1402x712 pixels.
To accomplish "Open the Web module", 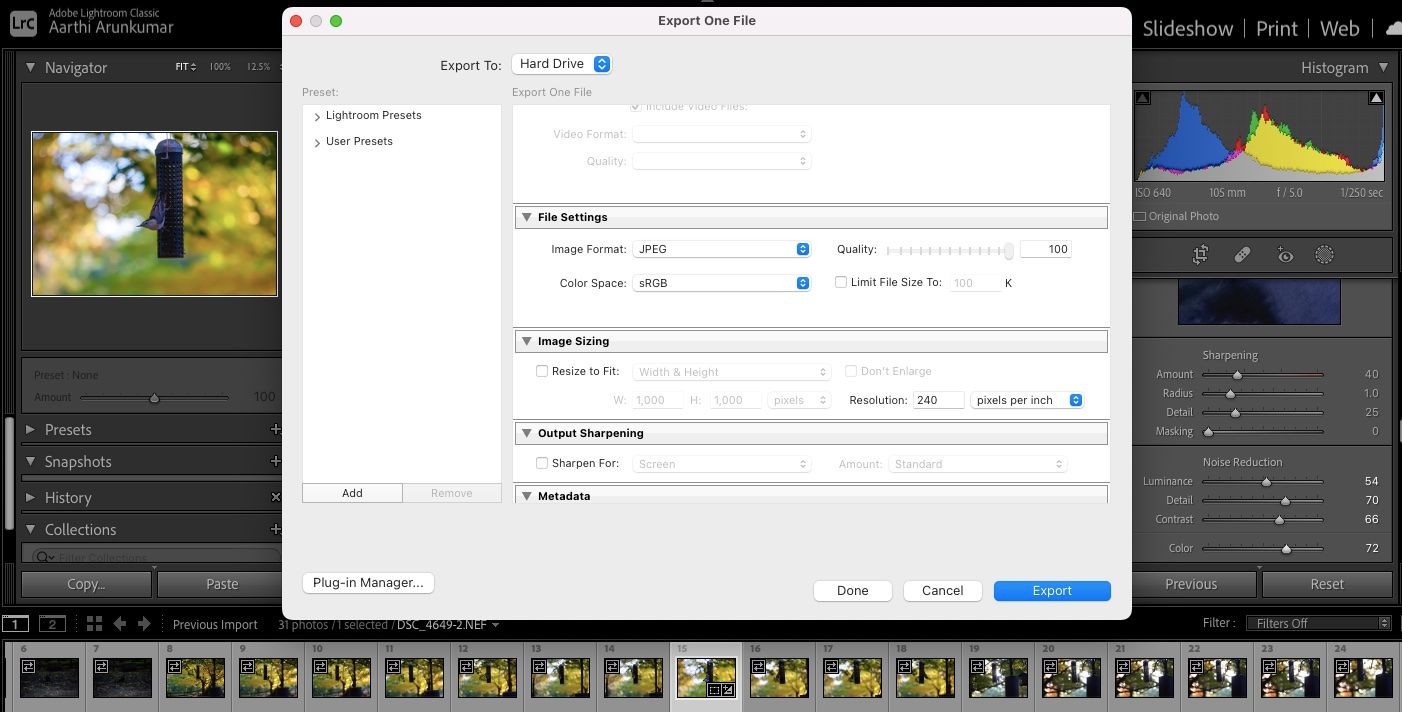I will point(1339,28).
